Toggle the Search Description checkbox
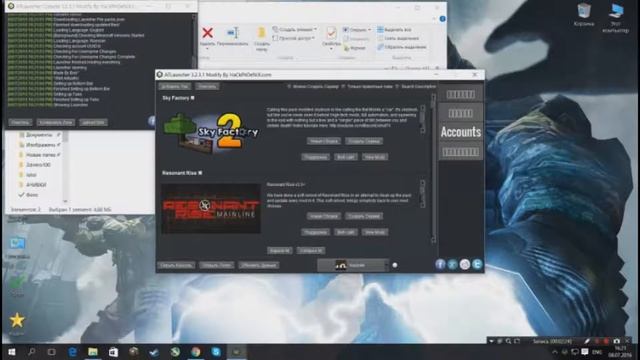 (397, 87)
